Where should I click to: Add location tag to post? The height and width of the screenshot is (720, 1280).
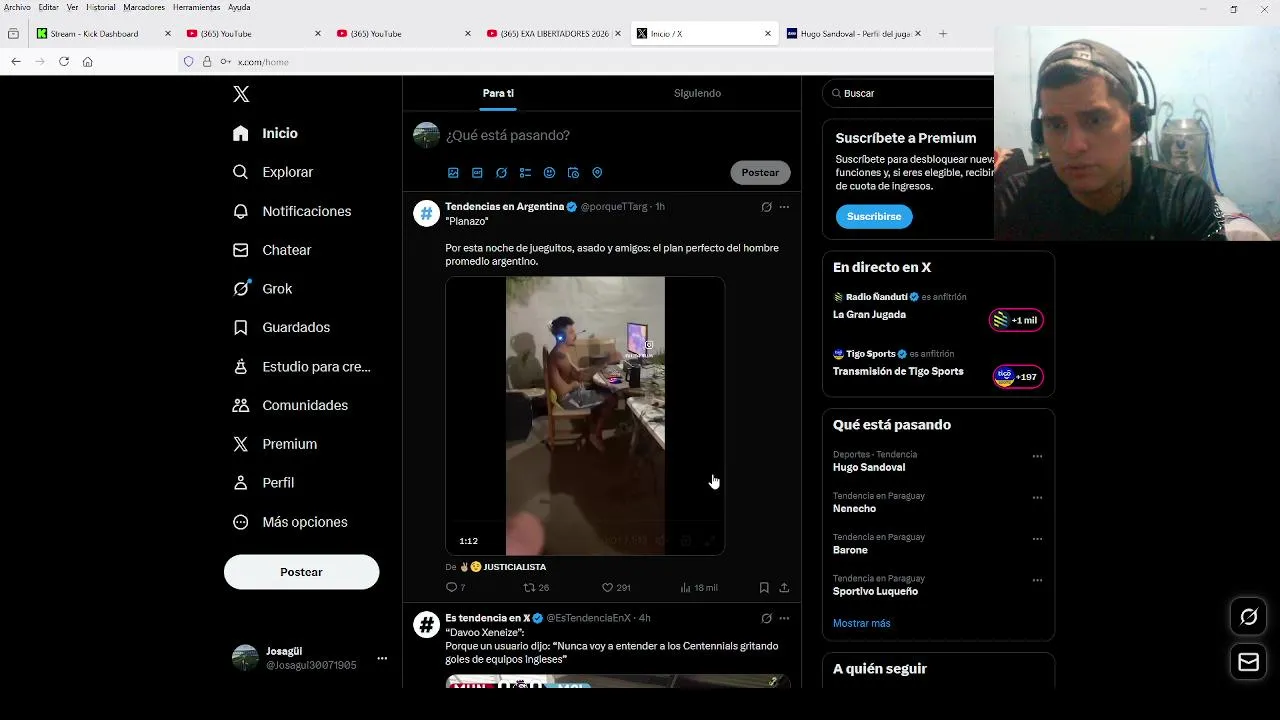tap(597, 173)
